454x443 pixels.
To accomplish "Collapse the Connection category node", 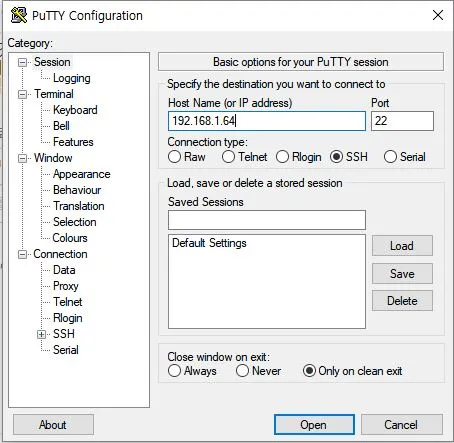I will click(22, 254).
